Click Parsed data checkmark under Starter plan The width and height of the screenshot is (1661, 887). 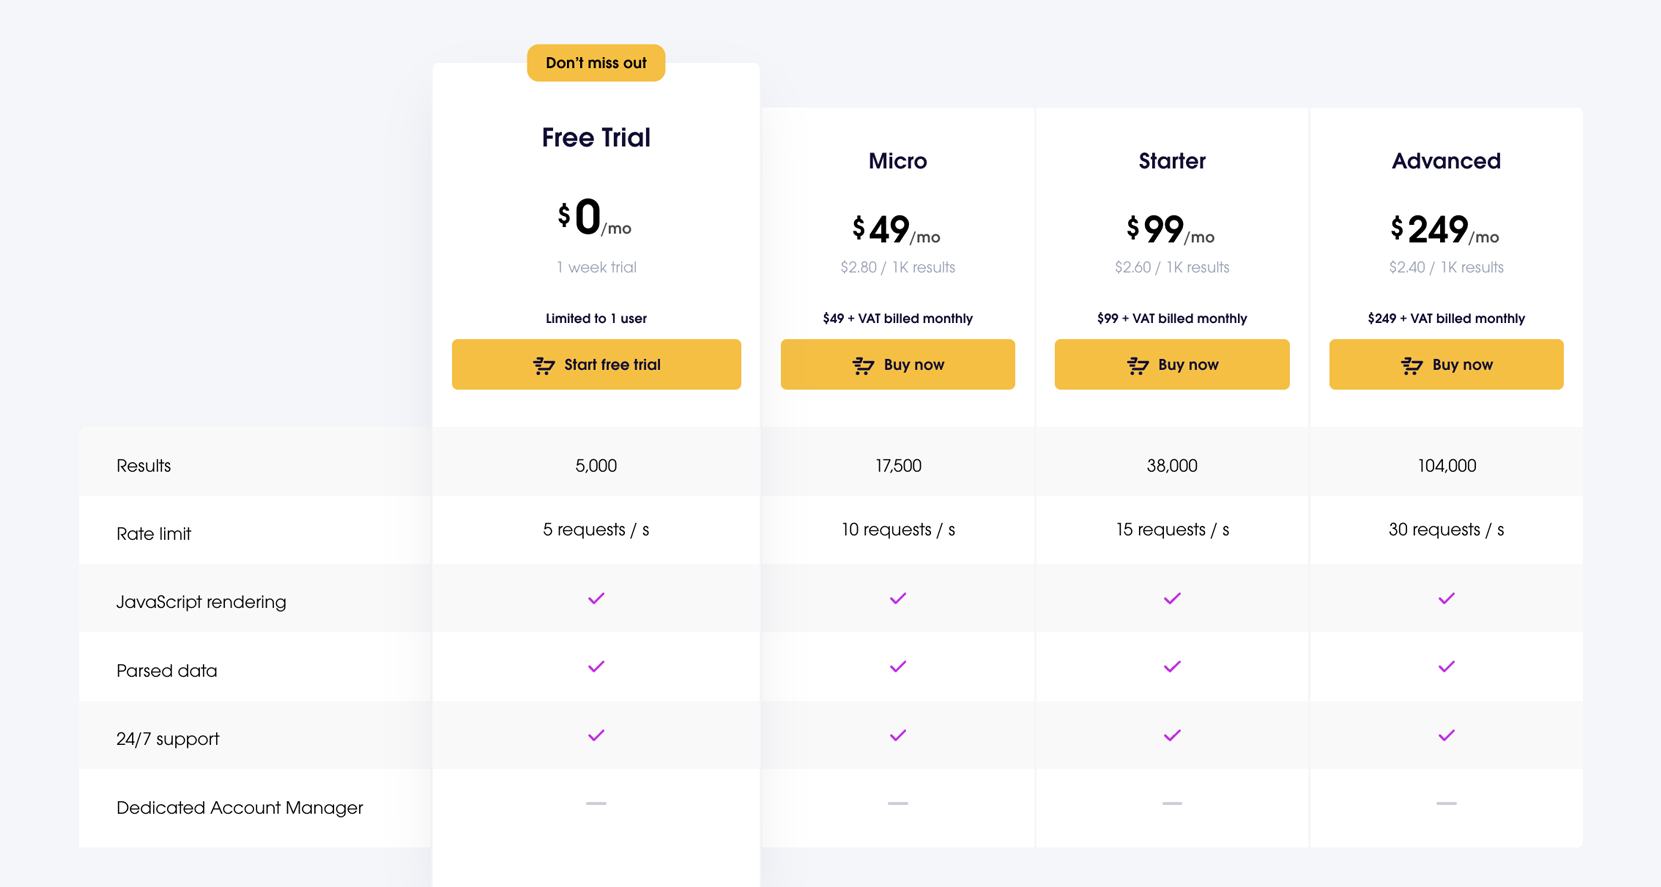tap(1172, 666)
